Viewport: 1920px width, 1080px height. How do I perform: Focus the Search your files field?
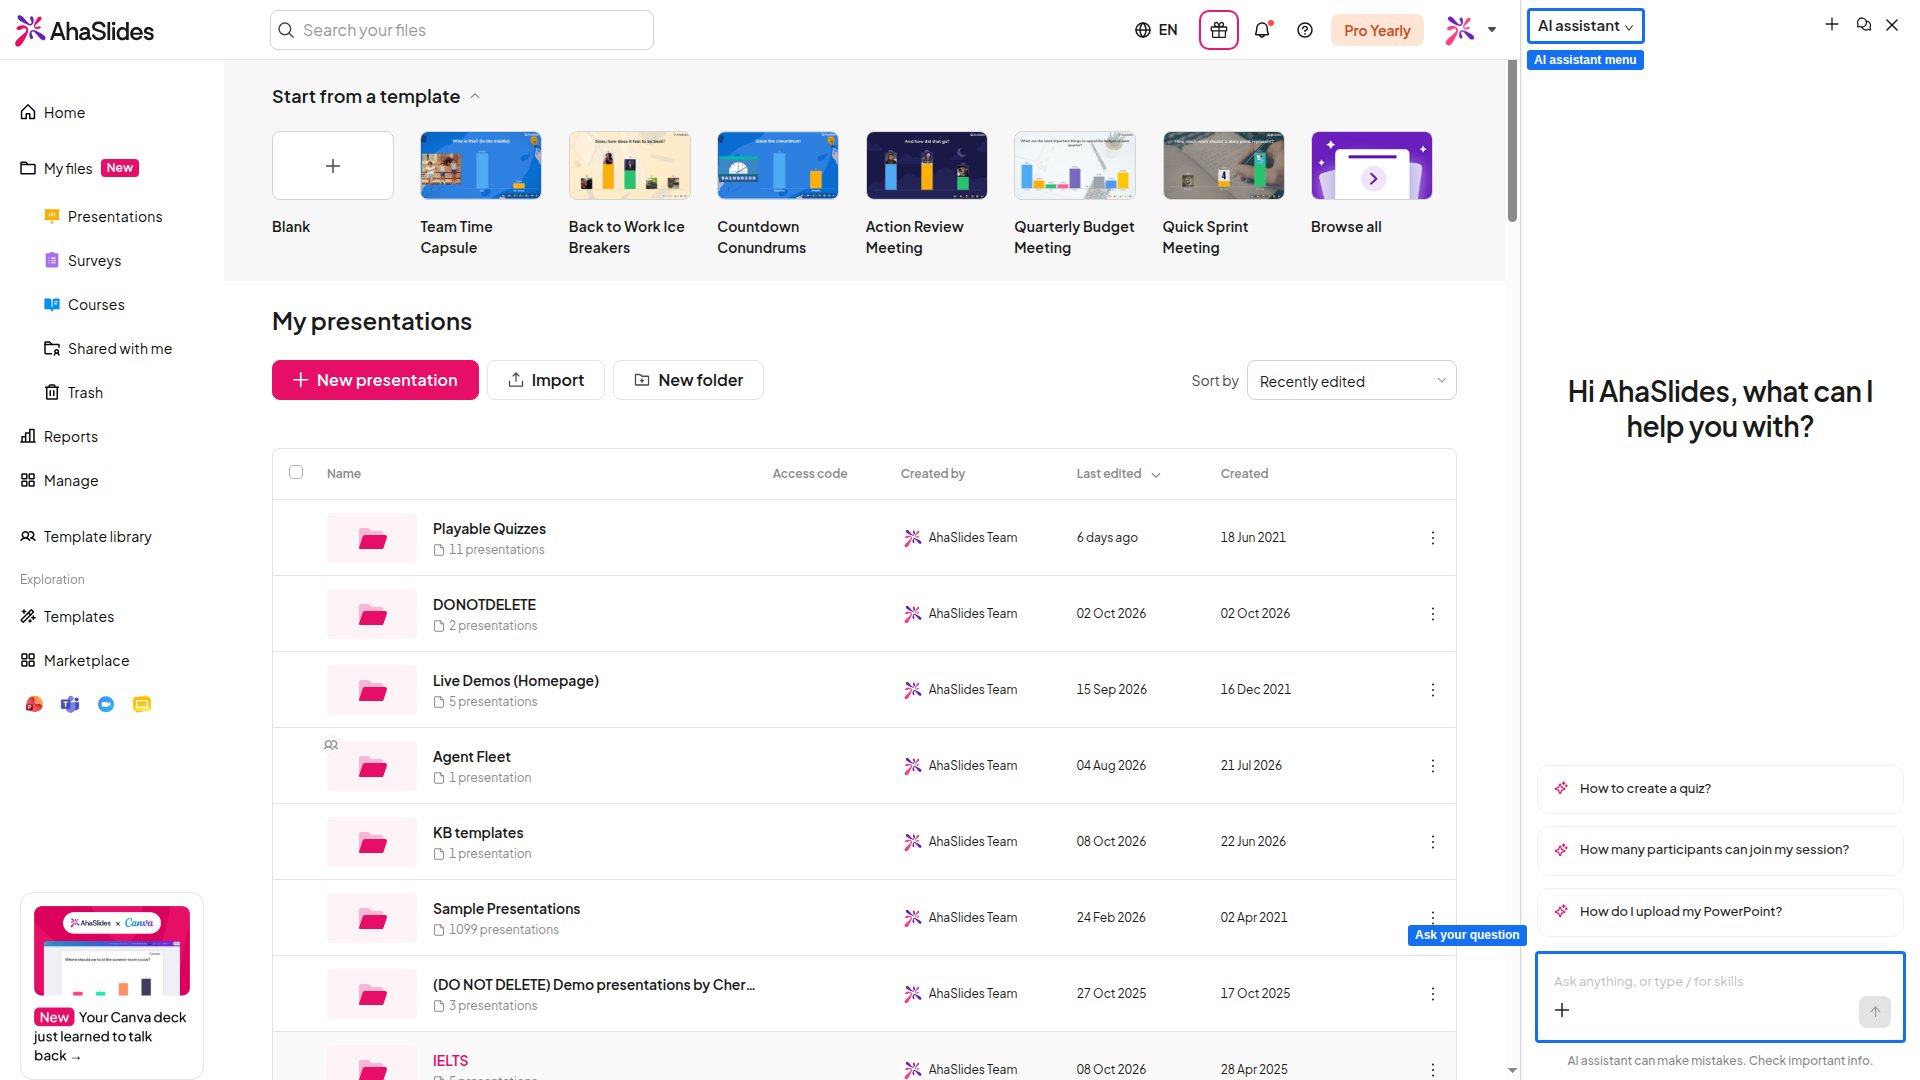tap(462, 30)
